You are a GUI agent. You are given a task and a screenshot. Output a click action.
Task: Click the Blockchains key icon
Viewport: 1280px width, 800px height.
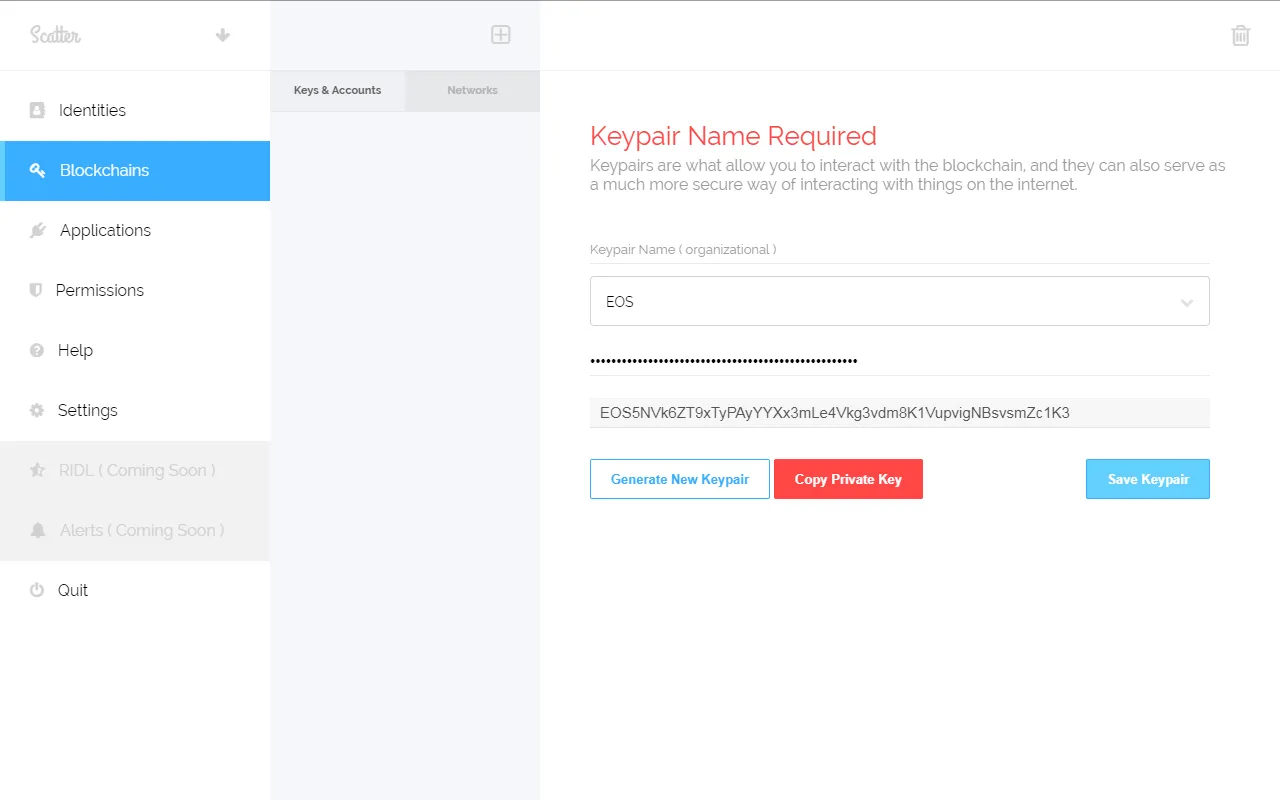pos(37,170)
